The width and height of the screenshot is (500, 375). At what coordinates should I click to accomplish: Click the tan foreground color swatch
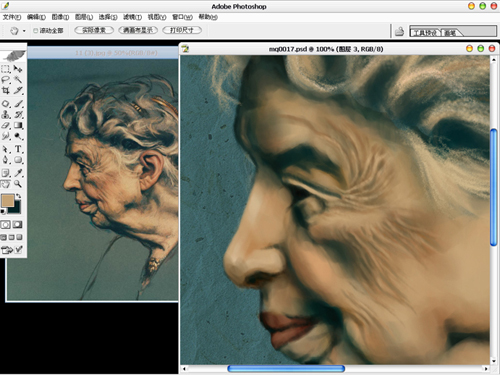8,200
